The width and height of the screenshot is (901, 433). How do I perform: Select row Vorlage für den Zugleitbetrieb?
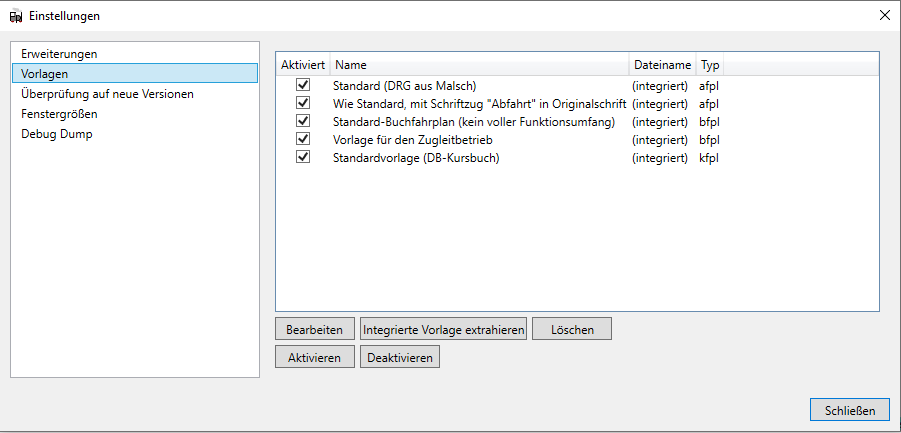click(x=577, y=140)
